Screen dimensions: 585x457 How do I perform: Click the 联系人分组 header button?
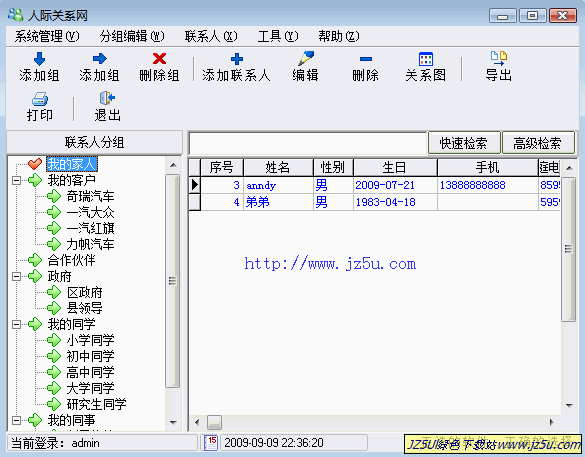(95, 142)
